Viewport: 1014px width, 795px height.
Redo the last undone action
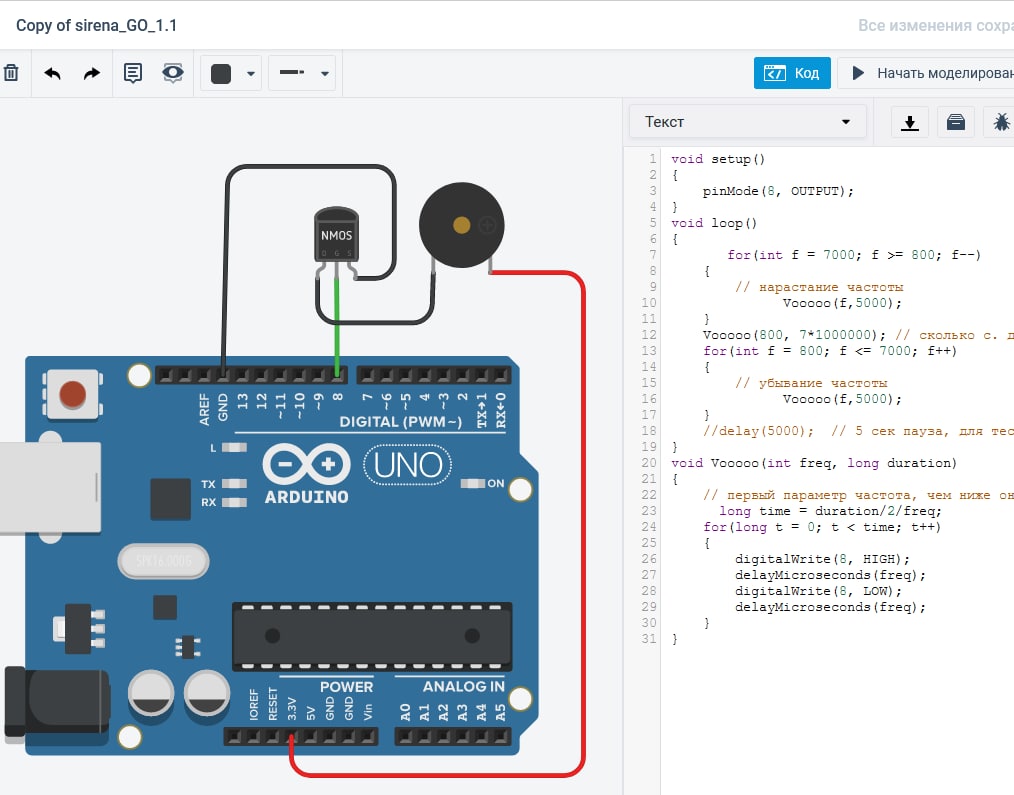(x=91, y=73)
